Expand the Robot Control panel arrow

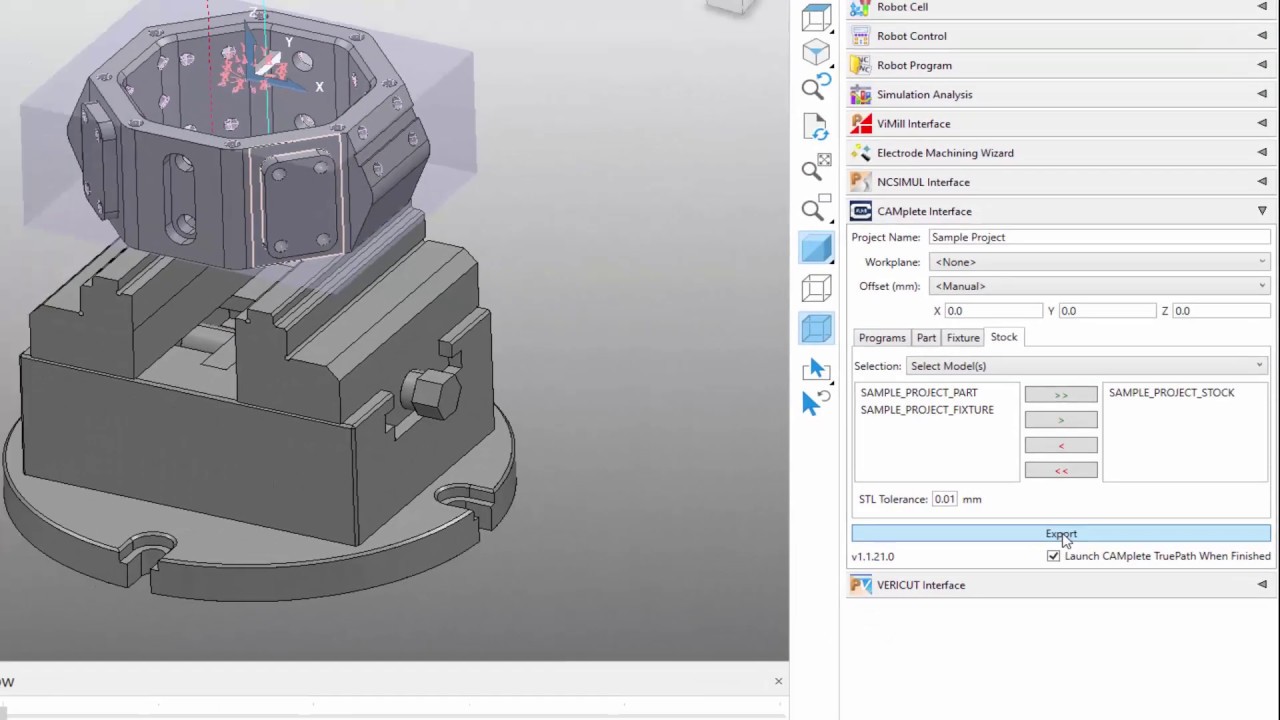(x=1262, y=36)
